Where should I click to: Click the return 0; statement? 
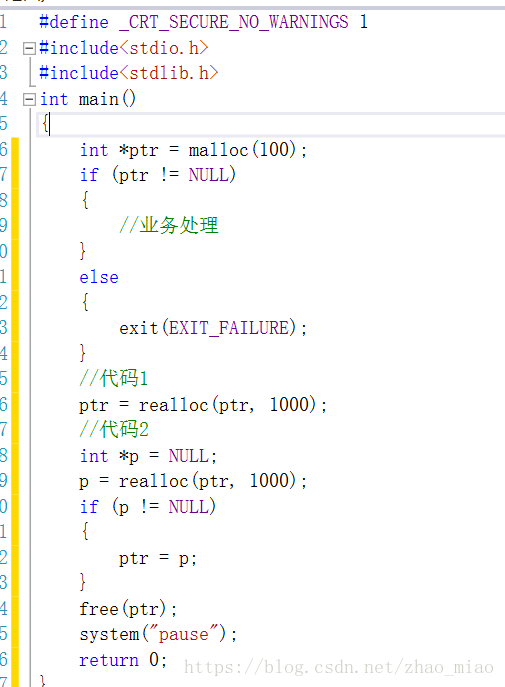tap(123, 660)
